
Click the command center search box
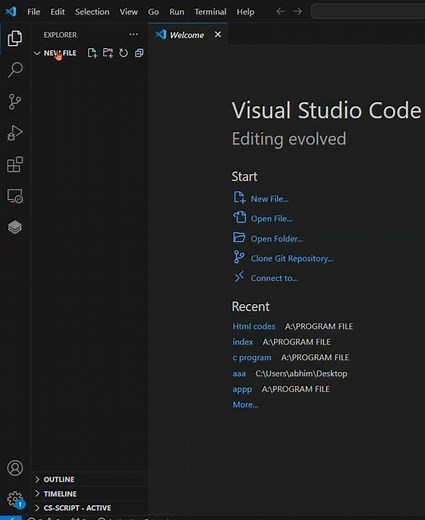[x=368, y=12]
